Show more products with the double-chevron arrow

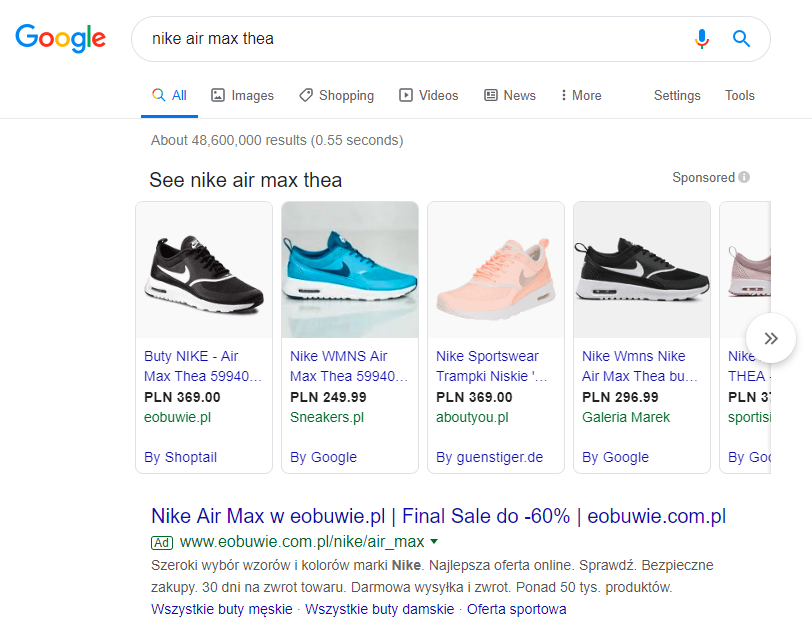click(771, 338)
